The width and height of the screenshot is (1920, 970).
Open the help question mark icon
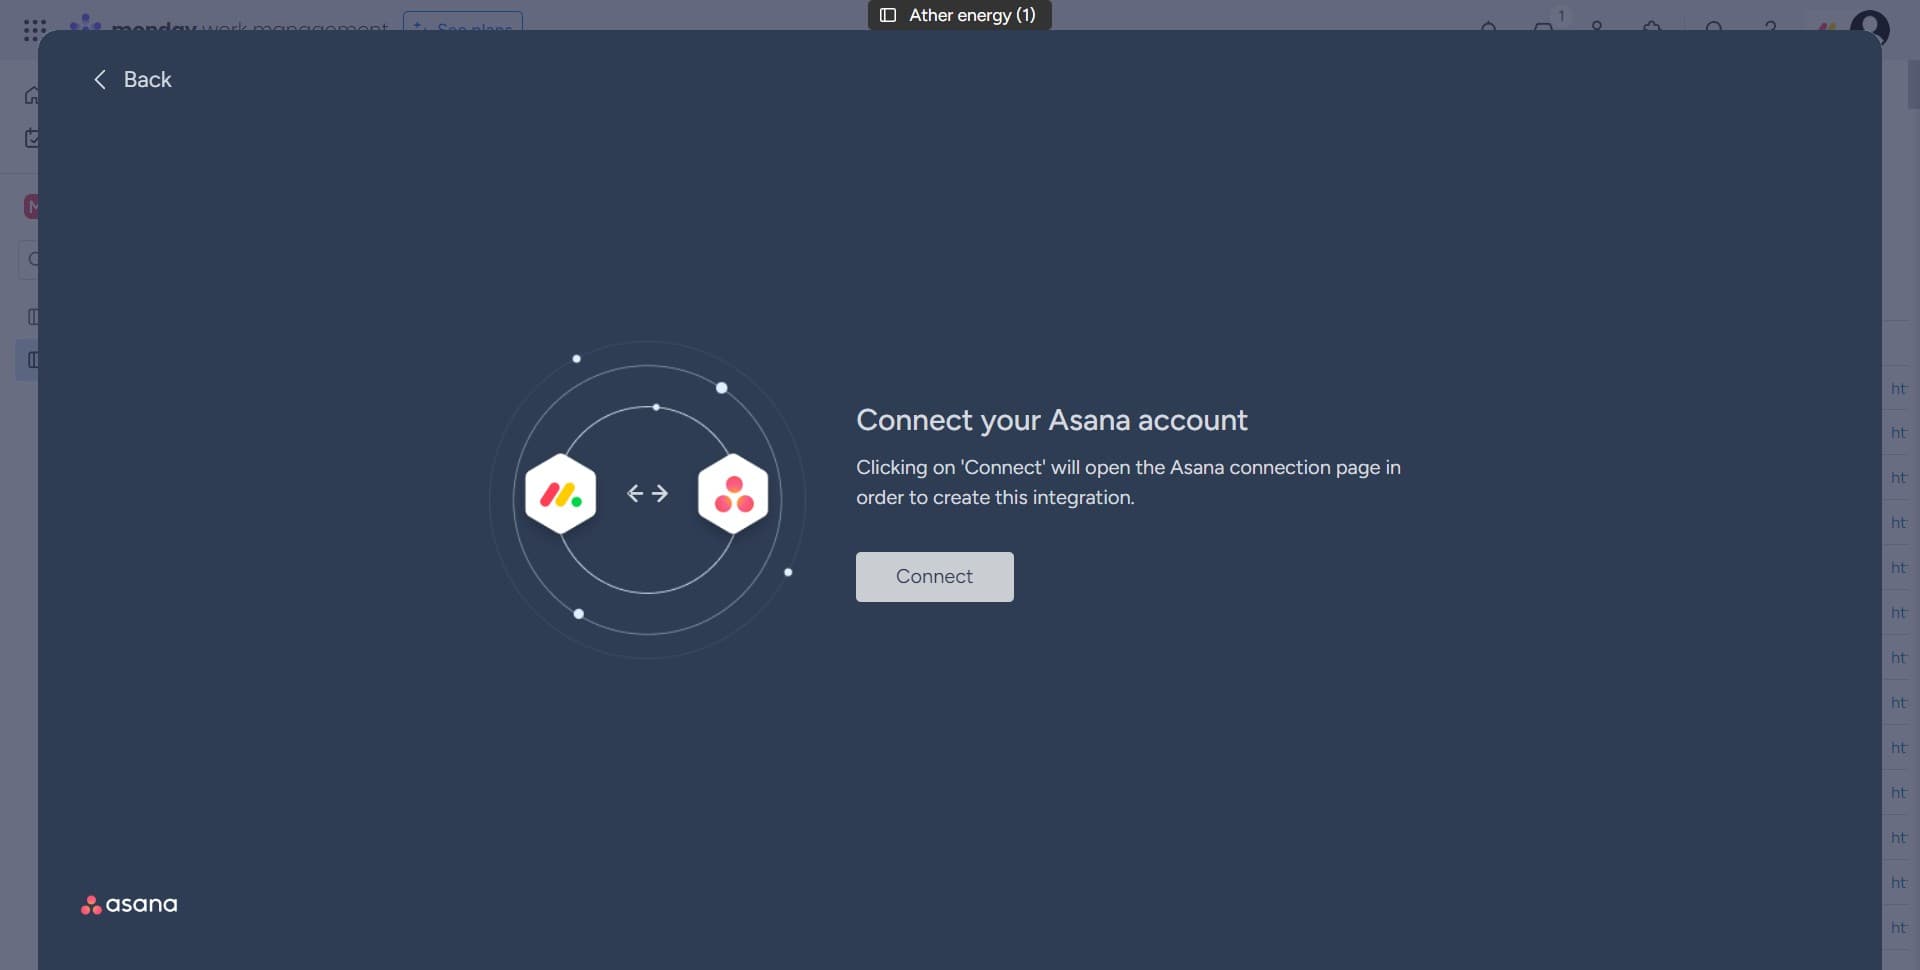click(x=1770, y=28)
